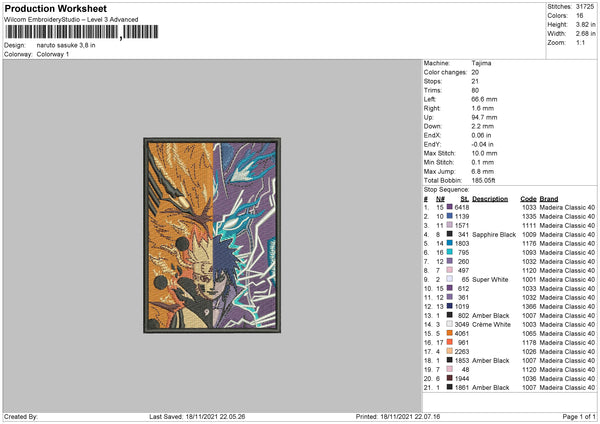Select the Width value 2.68 in
This screenshot has height=424, width=600.
pyautogui.click(x=585, y=34)
